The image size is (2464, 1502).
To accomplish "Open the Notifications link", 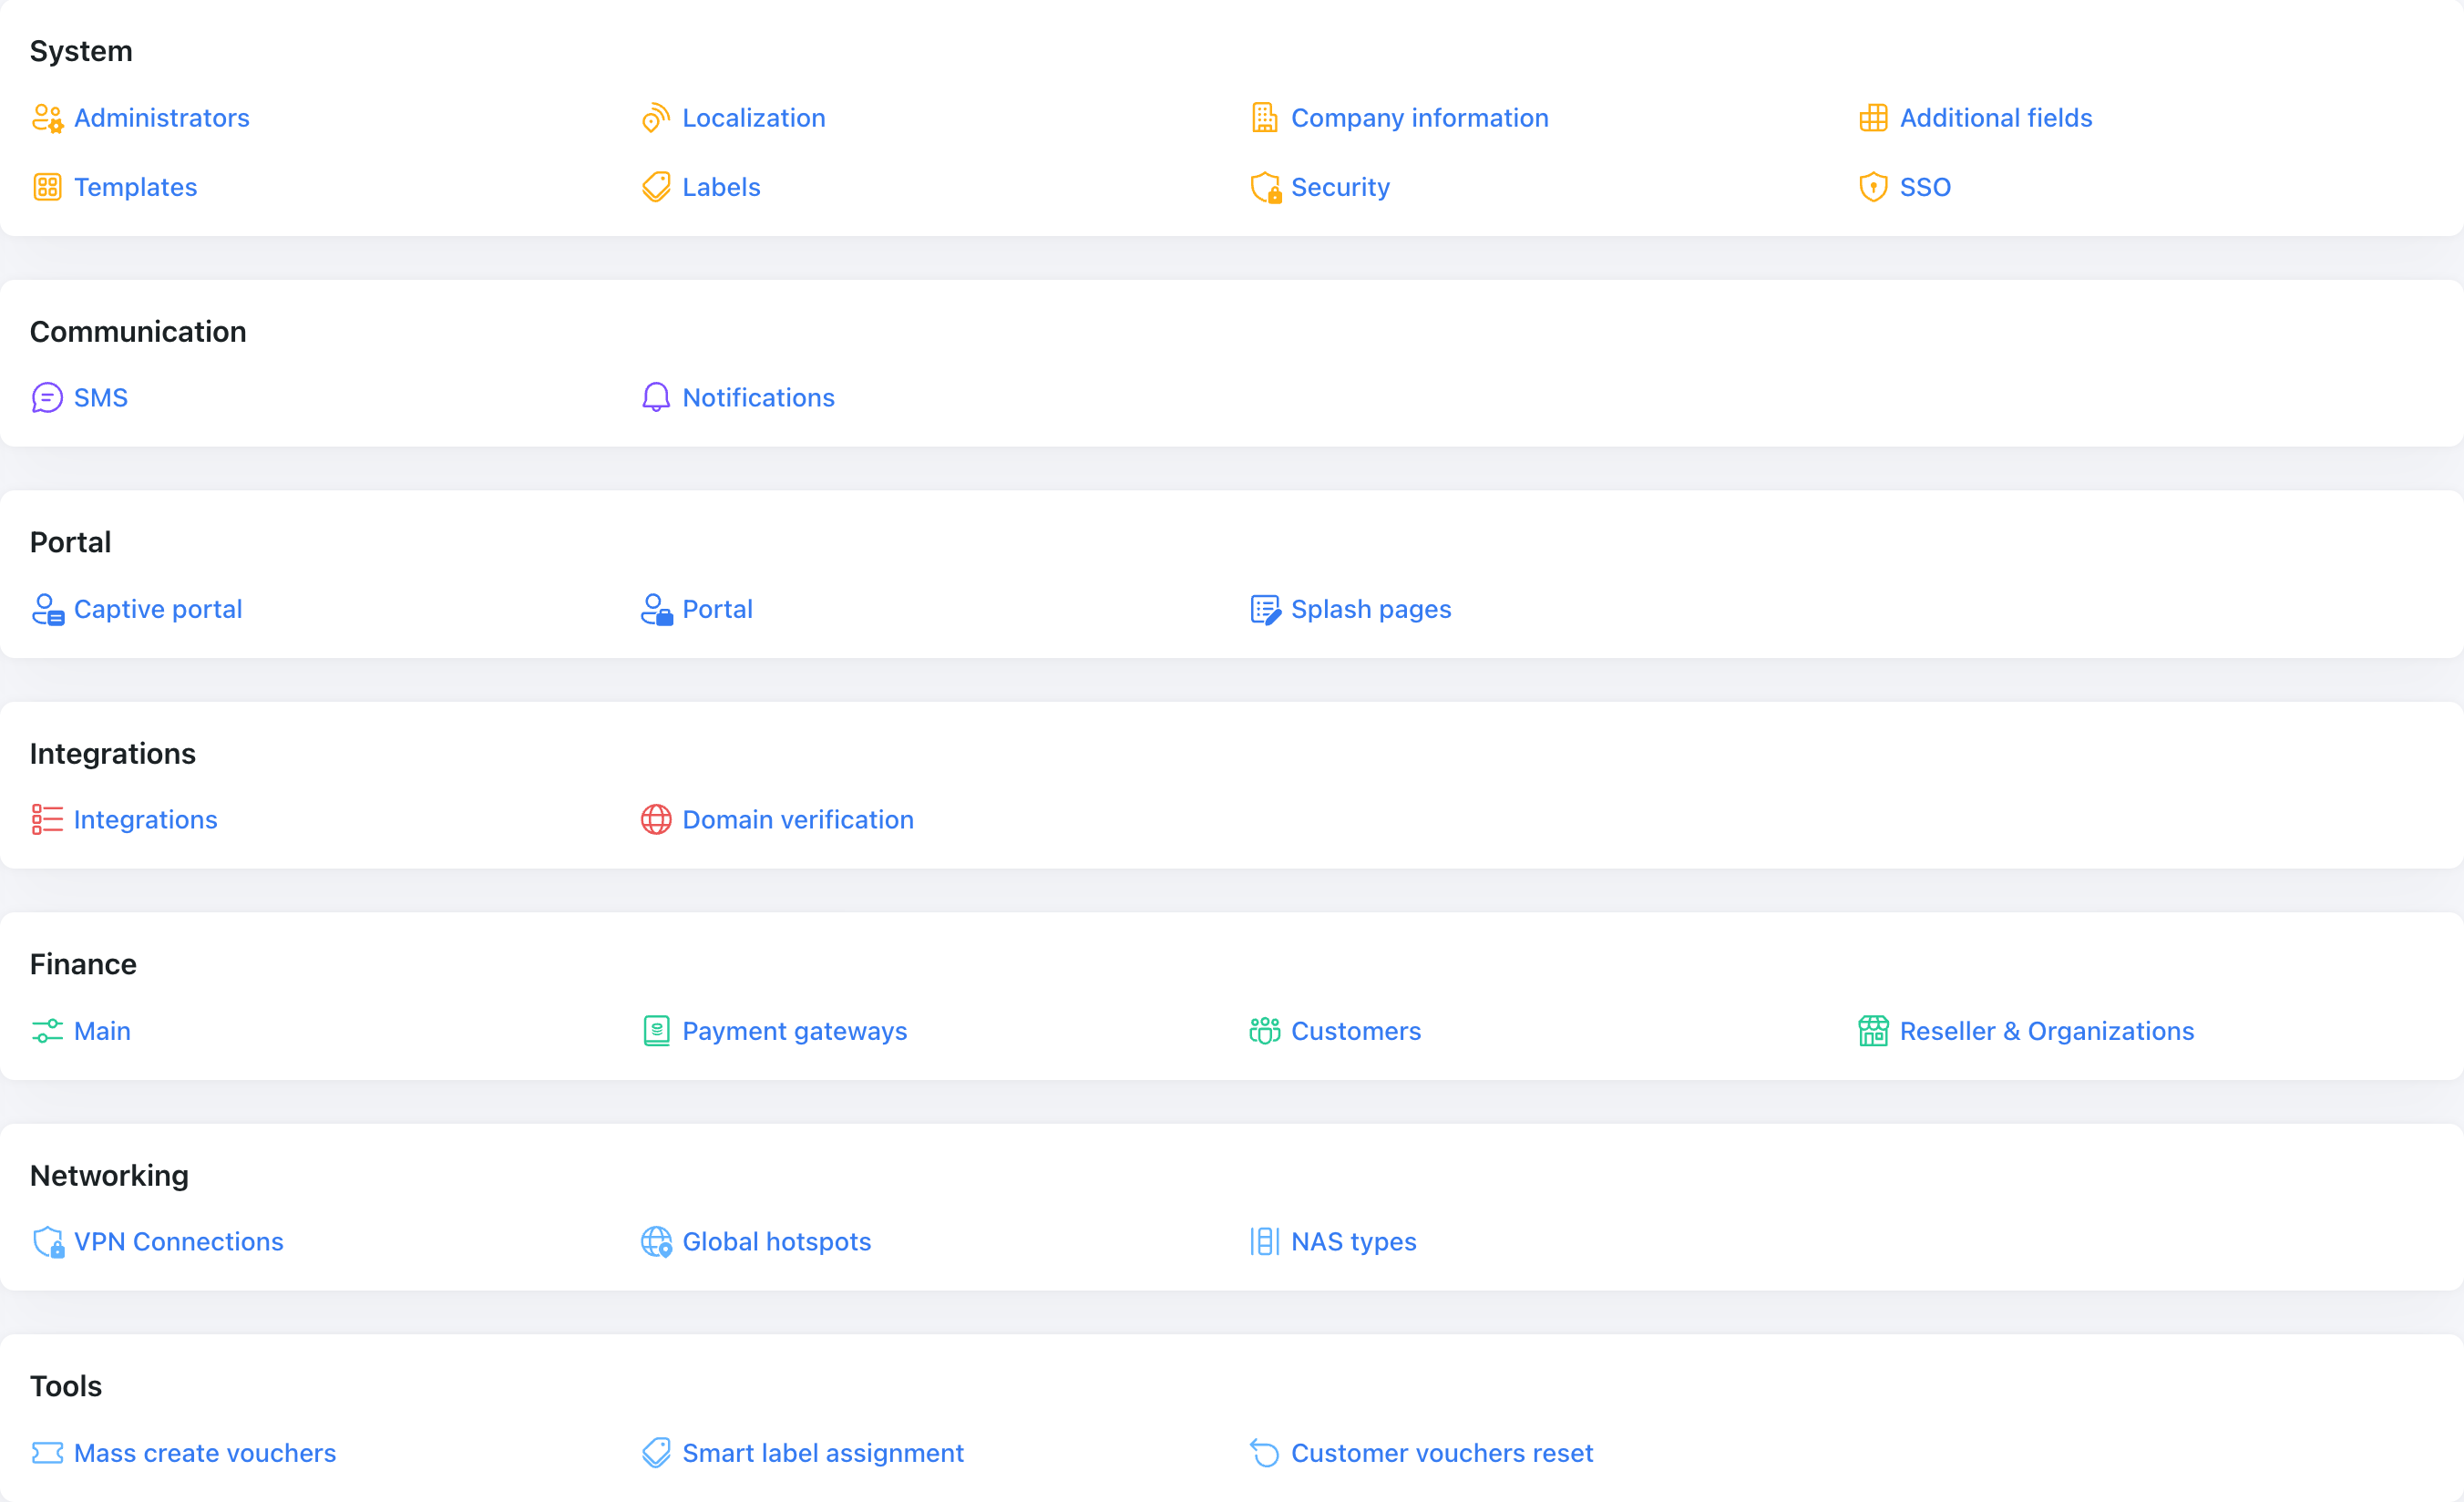I will [758, 398].
